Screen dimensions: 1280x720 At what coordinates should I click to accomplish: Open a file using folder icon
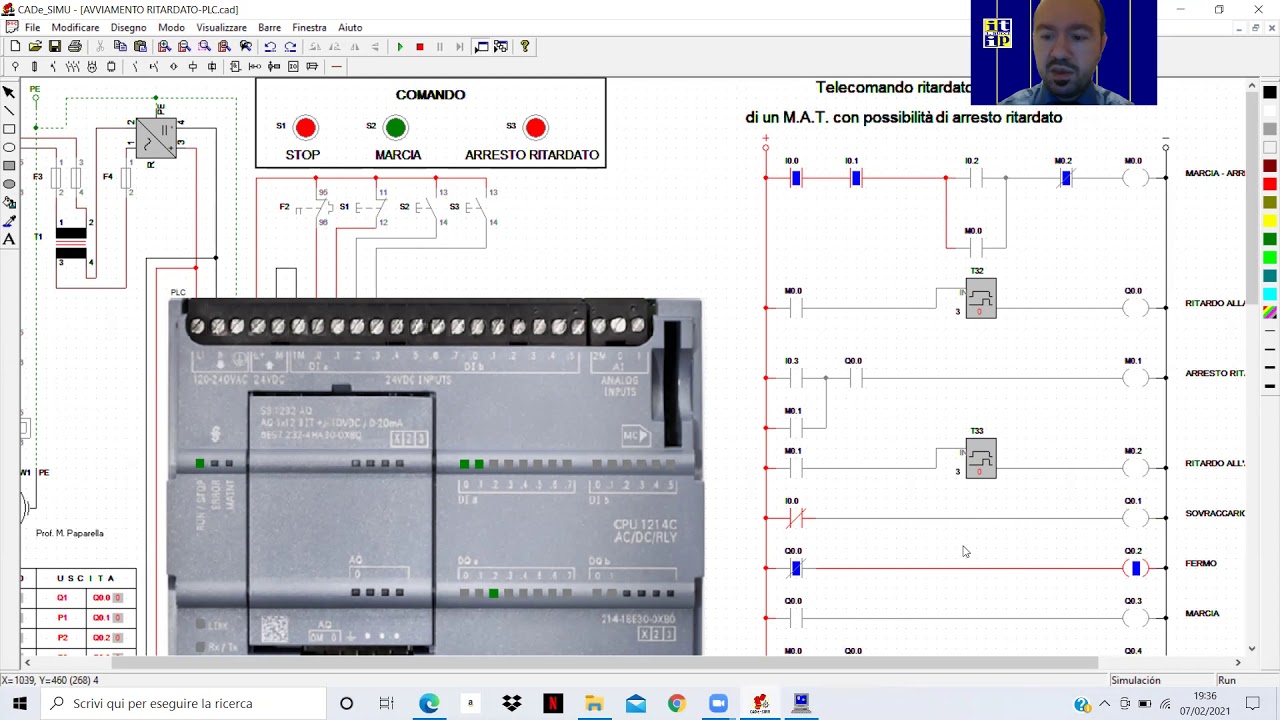click(x=35, y=46)
